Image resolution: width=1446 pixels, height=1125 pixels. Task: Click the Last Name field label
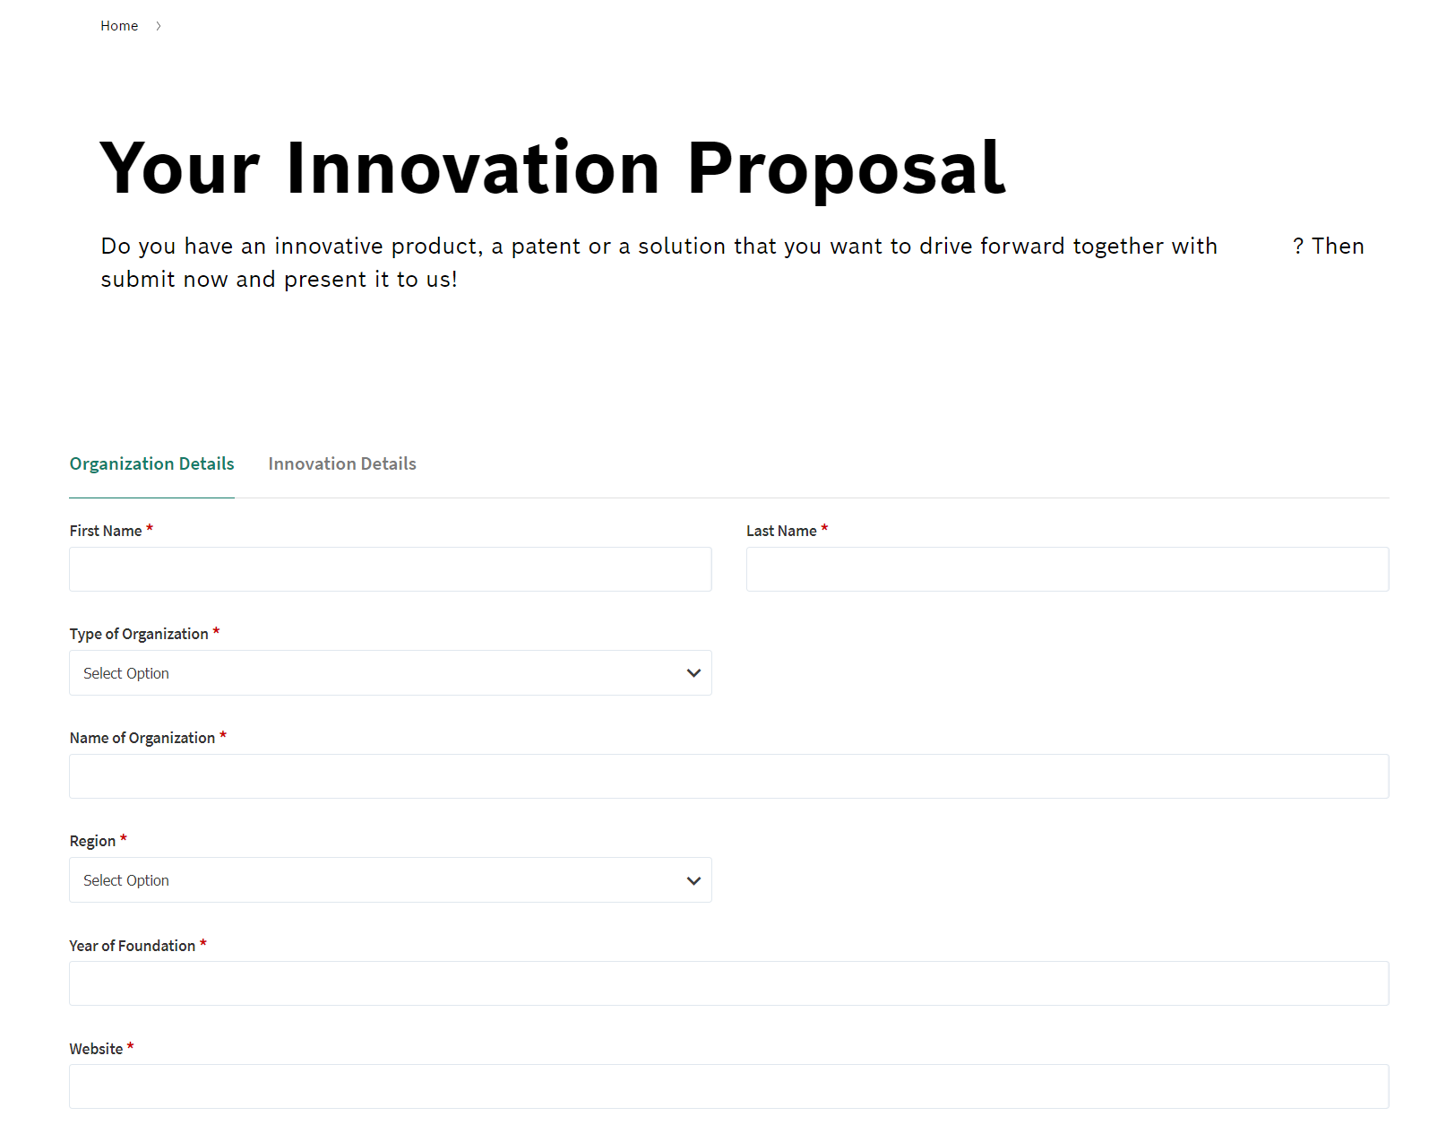[x=781, y=531]
